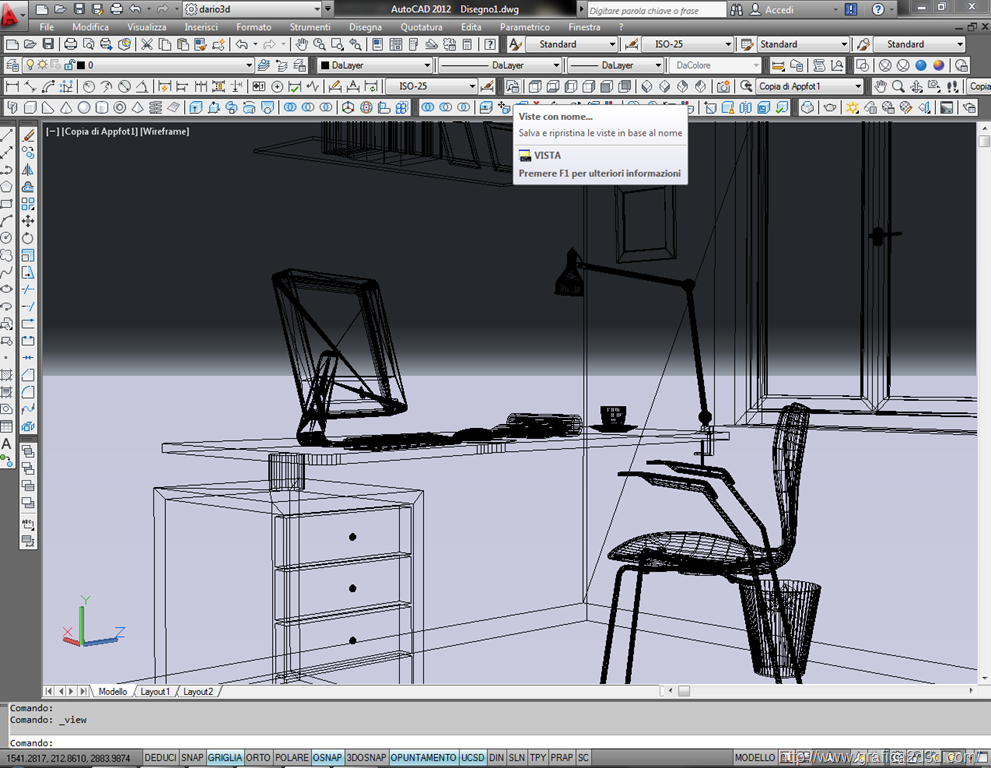Viewport: 991px width, 768px height.
Task: Select the Pan hand tool
Action: pos(301,45)
